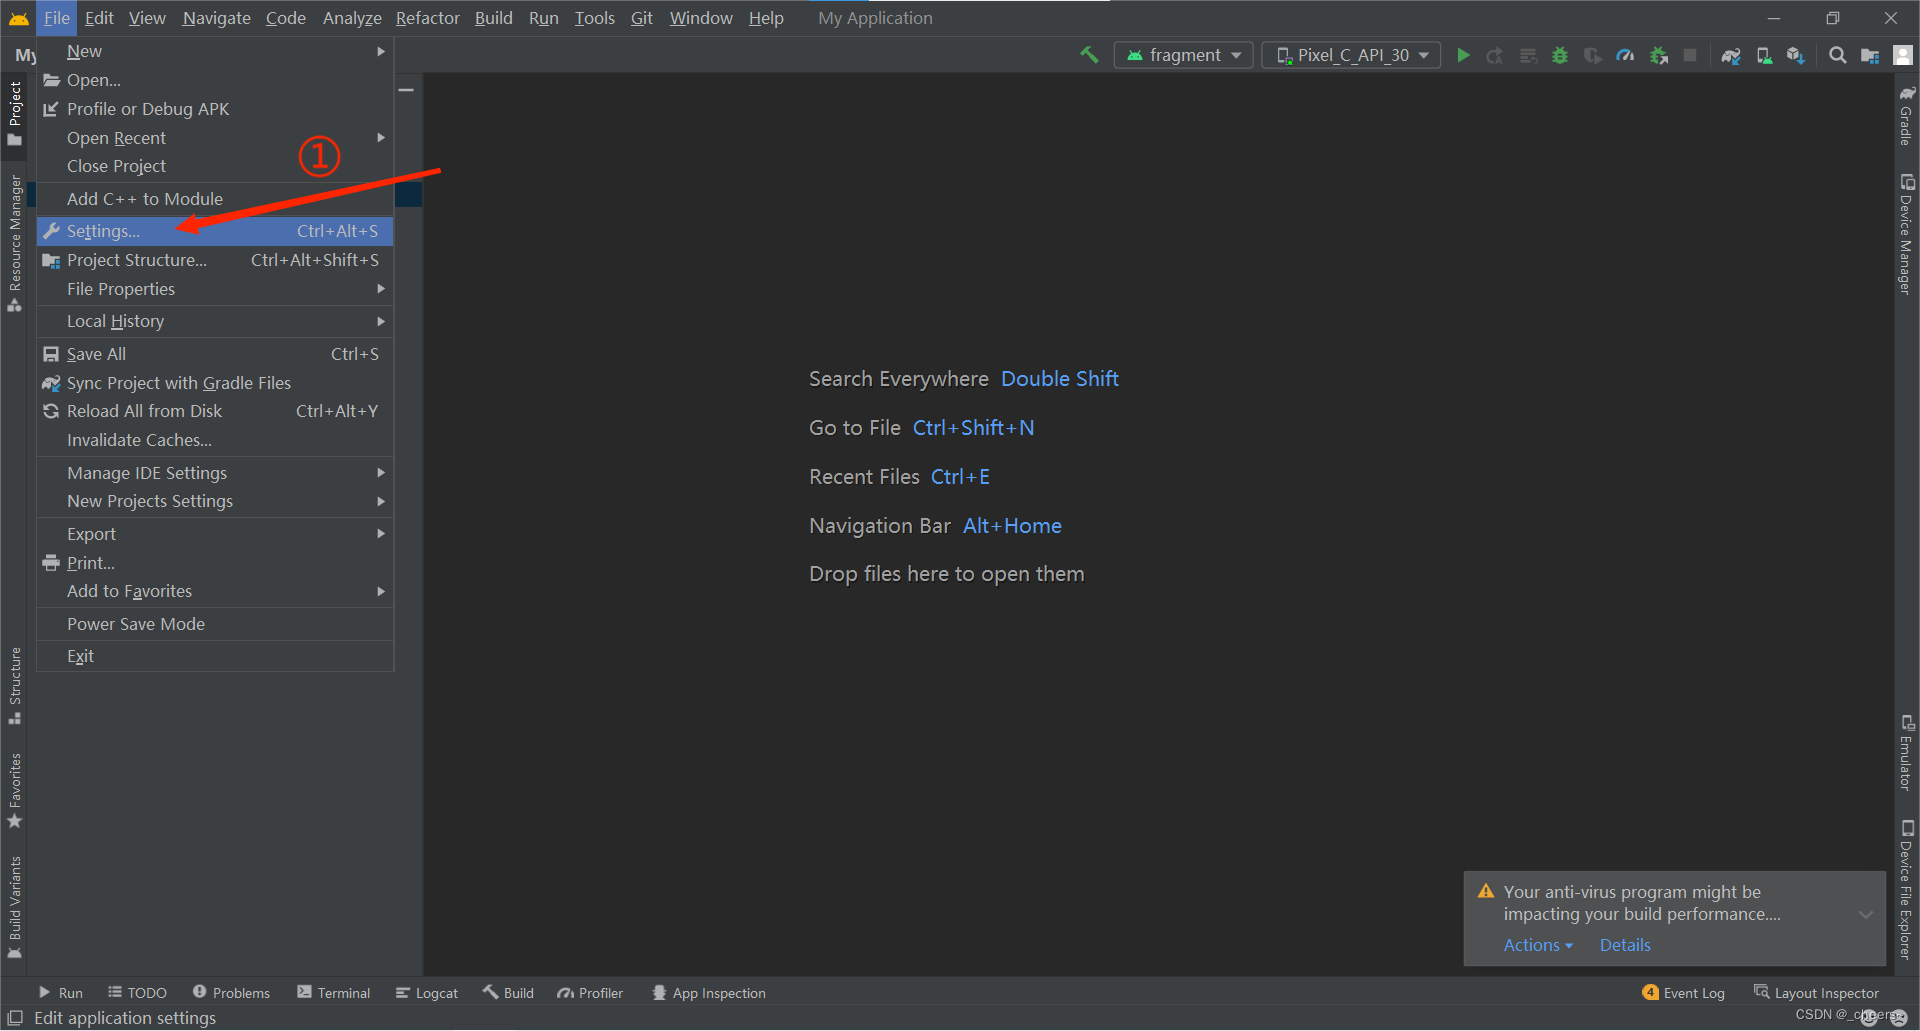
Task: Open the Device File Explorer side panel
Action: (1907, 890)
